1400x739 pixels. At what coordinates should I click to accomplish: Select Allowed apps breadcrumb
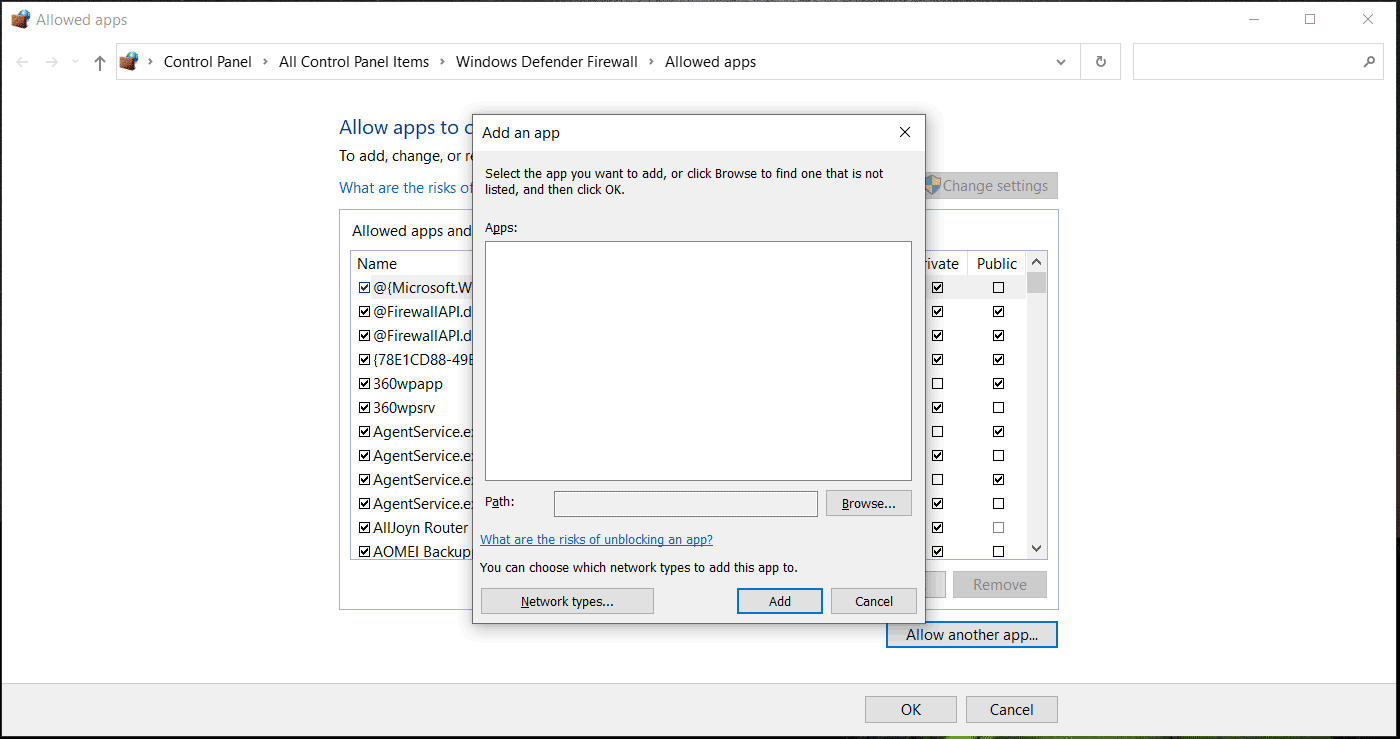click(x=710, y=62)
